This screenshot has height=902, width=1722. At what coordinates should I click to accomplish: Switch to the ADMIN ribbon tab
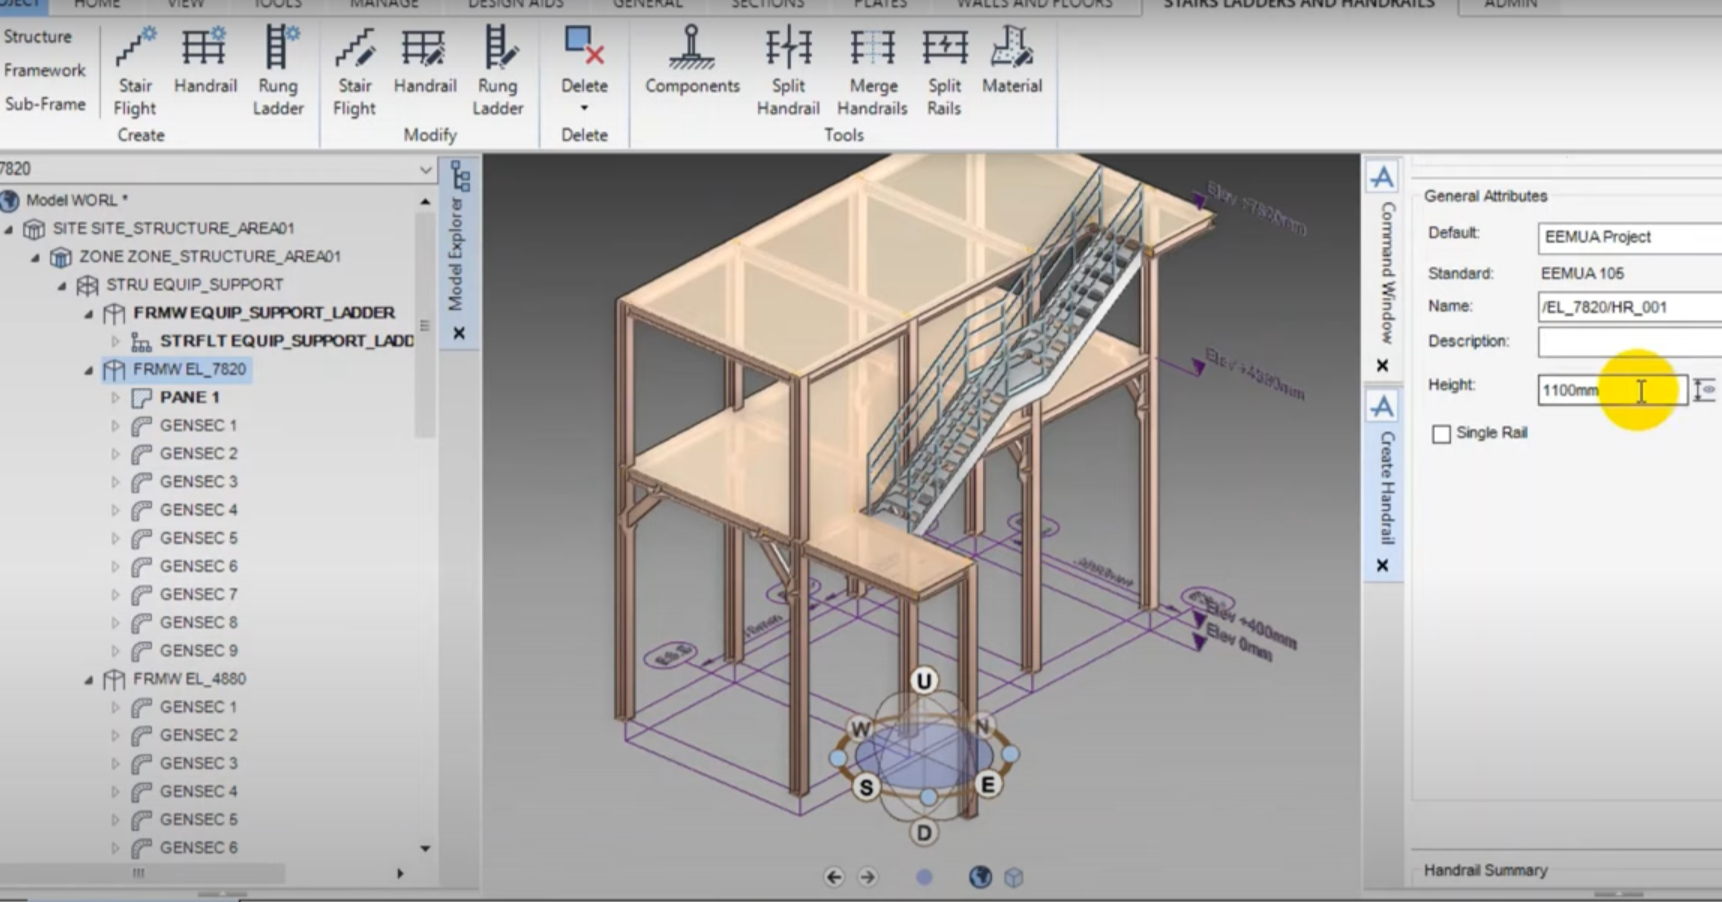click(1510, 5)
